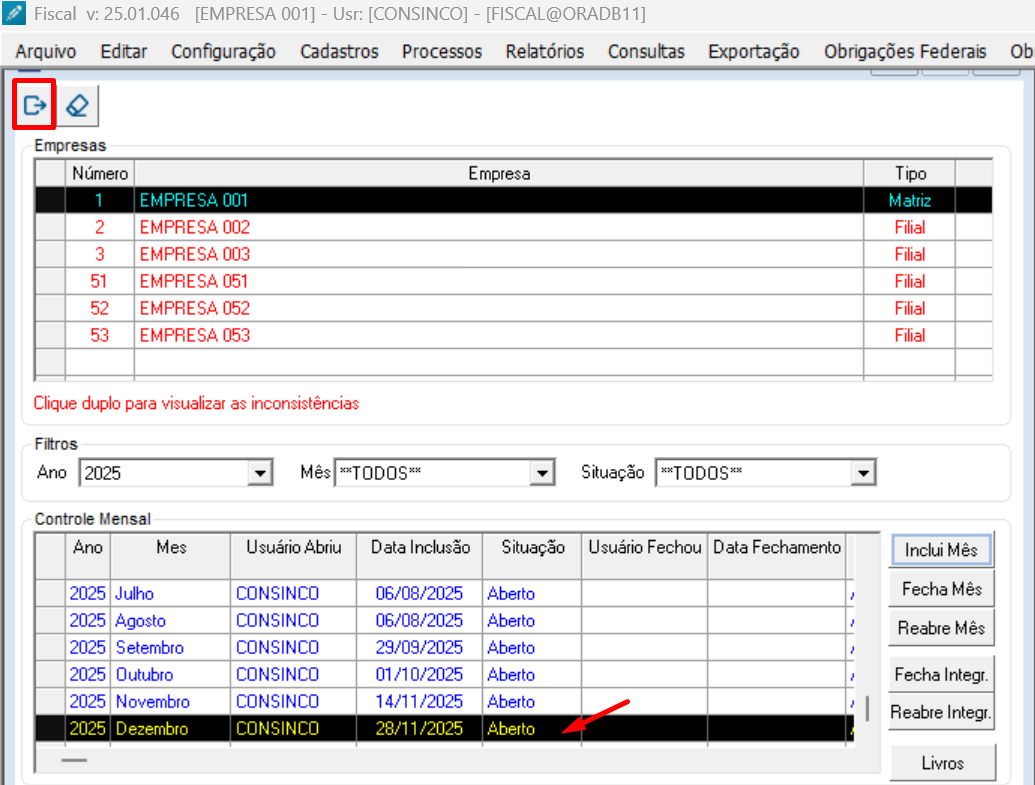Click the Controle Mensal vertical scrollbar thumb
1035x785 pixels.
coord(867,708)
